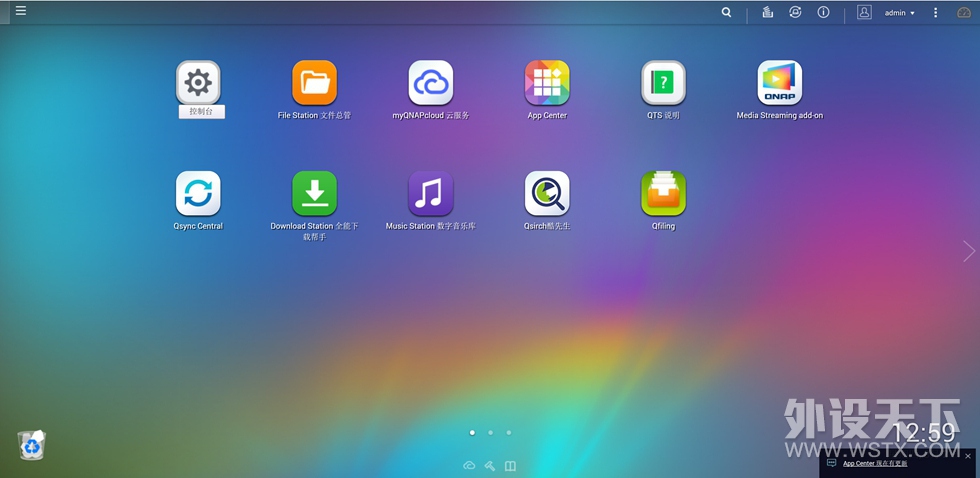Click the book feedback icon in bottom bar
The width and height of the screenshot is (980, 478).
tap(511, 466)
